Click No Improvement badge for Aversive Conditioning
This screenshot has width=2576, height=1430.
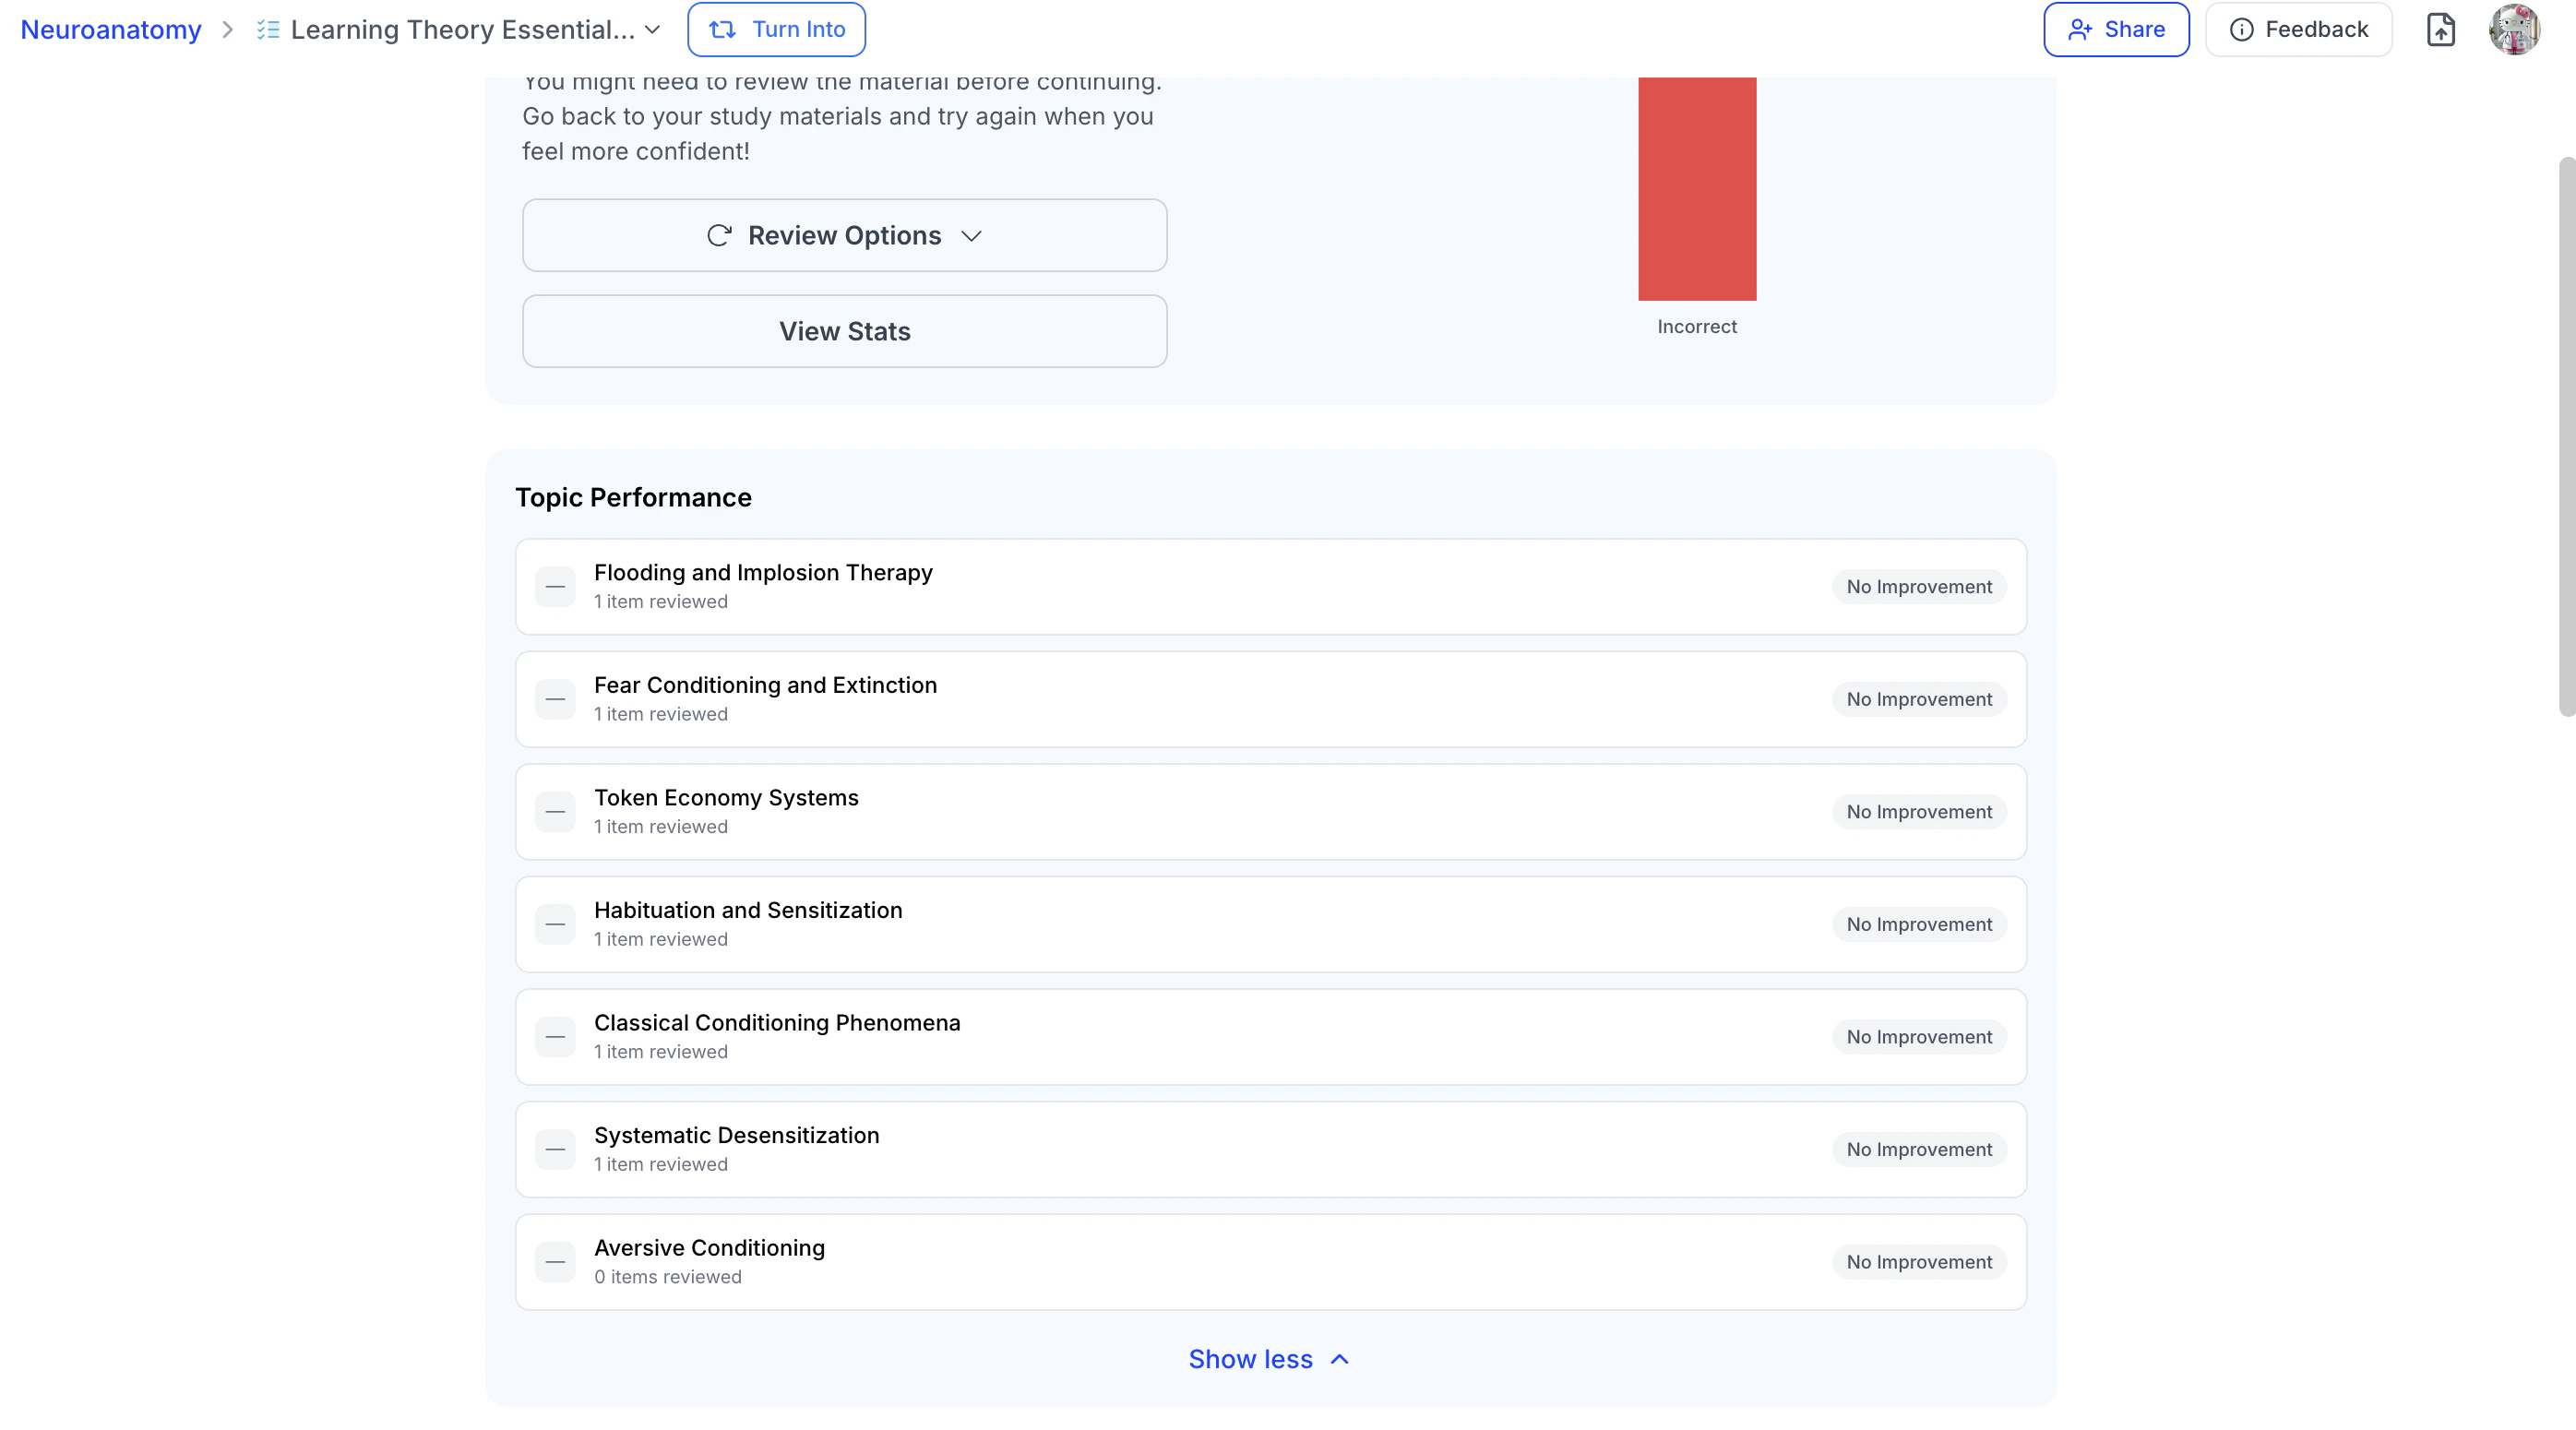tap(1919, 1262)
